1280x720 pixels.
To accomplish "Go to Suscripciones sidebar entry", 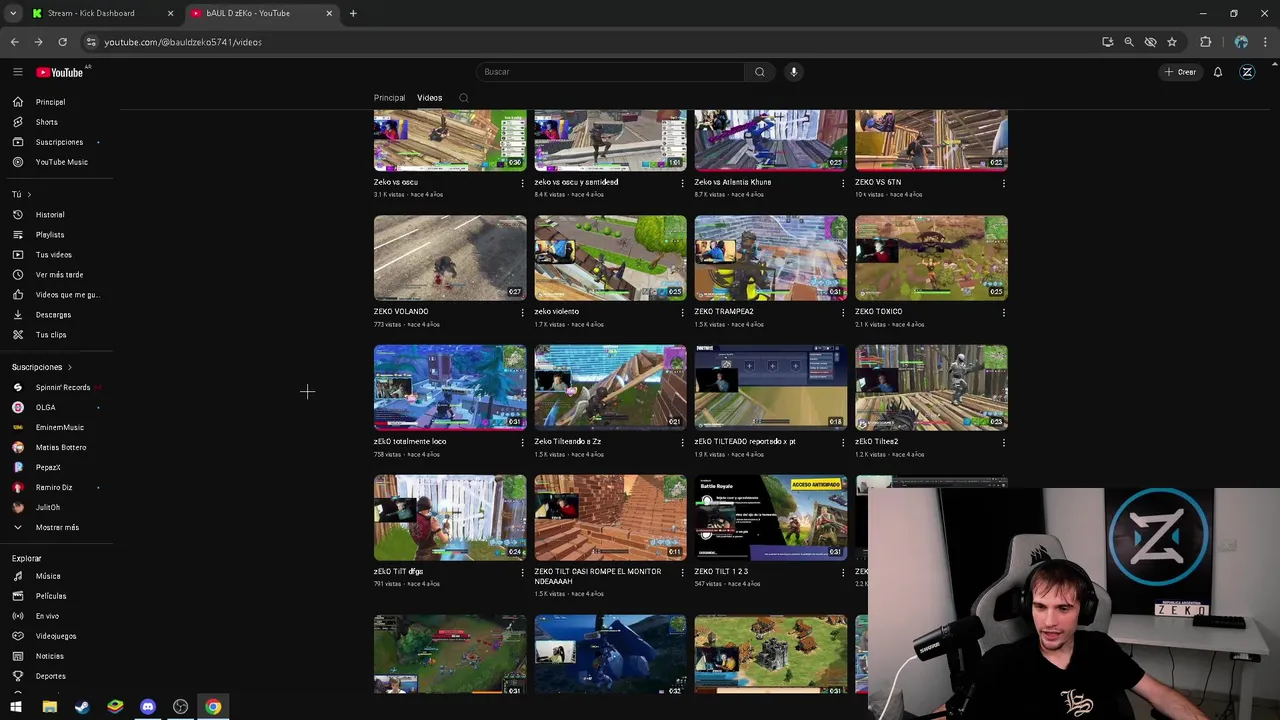I will [x=60, y=142].
